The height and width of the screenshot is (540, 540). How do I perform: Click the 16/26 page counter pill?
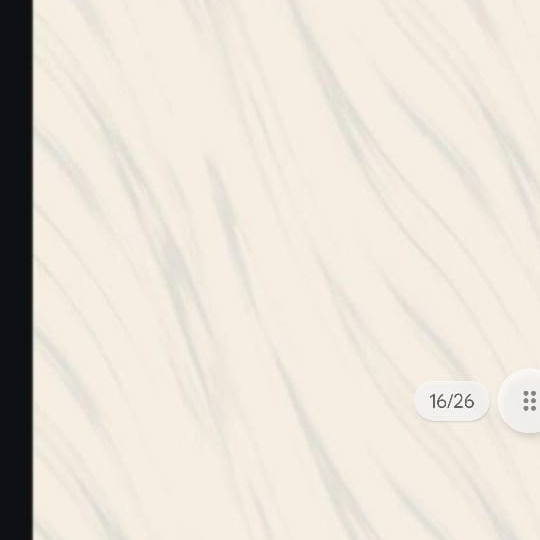click(x=452, y=401)
